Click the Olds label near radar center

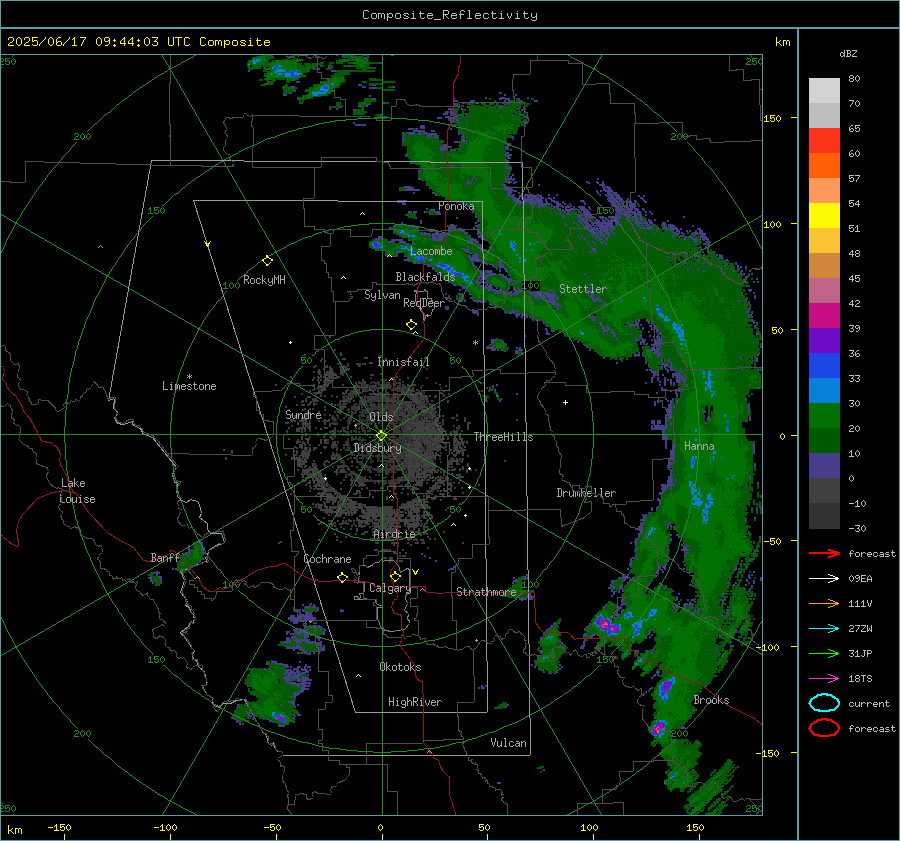coord(381,417)
